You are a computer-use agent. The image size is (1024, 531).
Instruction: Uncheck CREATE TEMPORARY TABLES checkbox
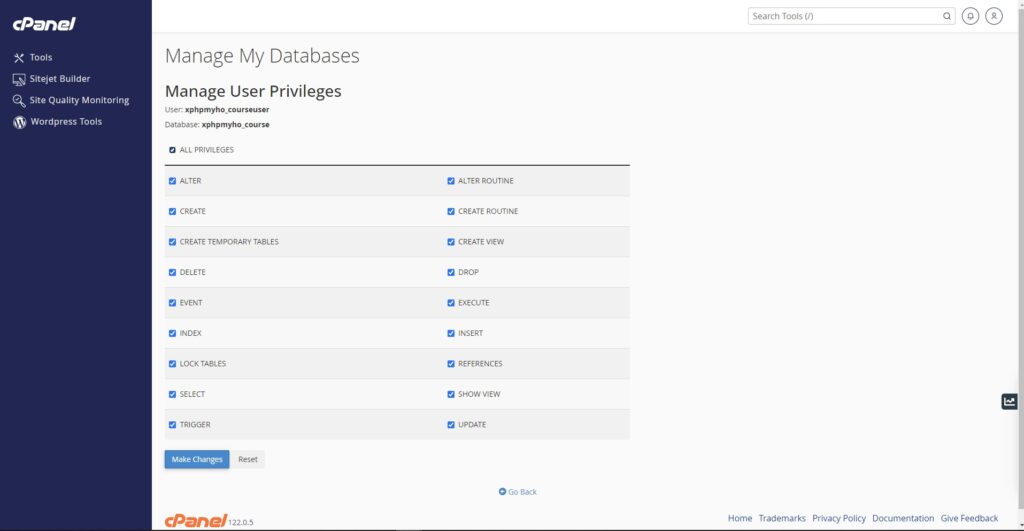tap(172, 242)
